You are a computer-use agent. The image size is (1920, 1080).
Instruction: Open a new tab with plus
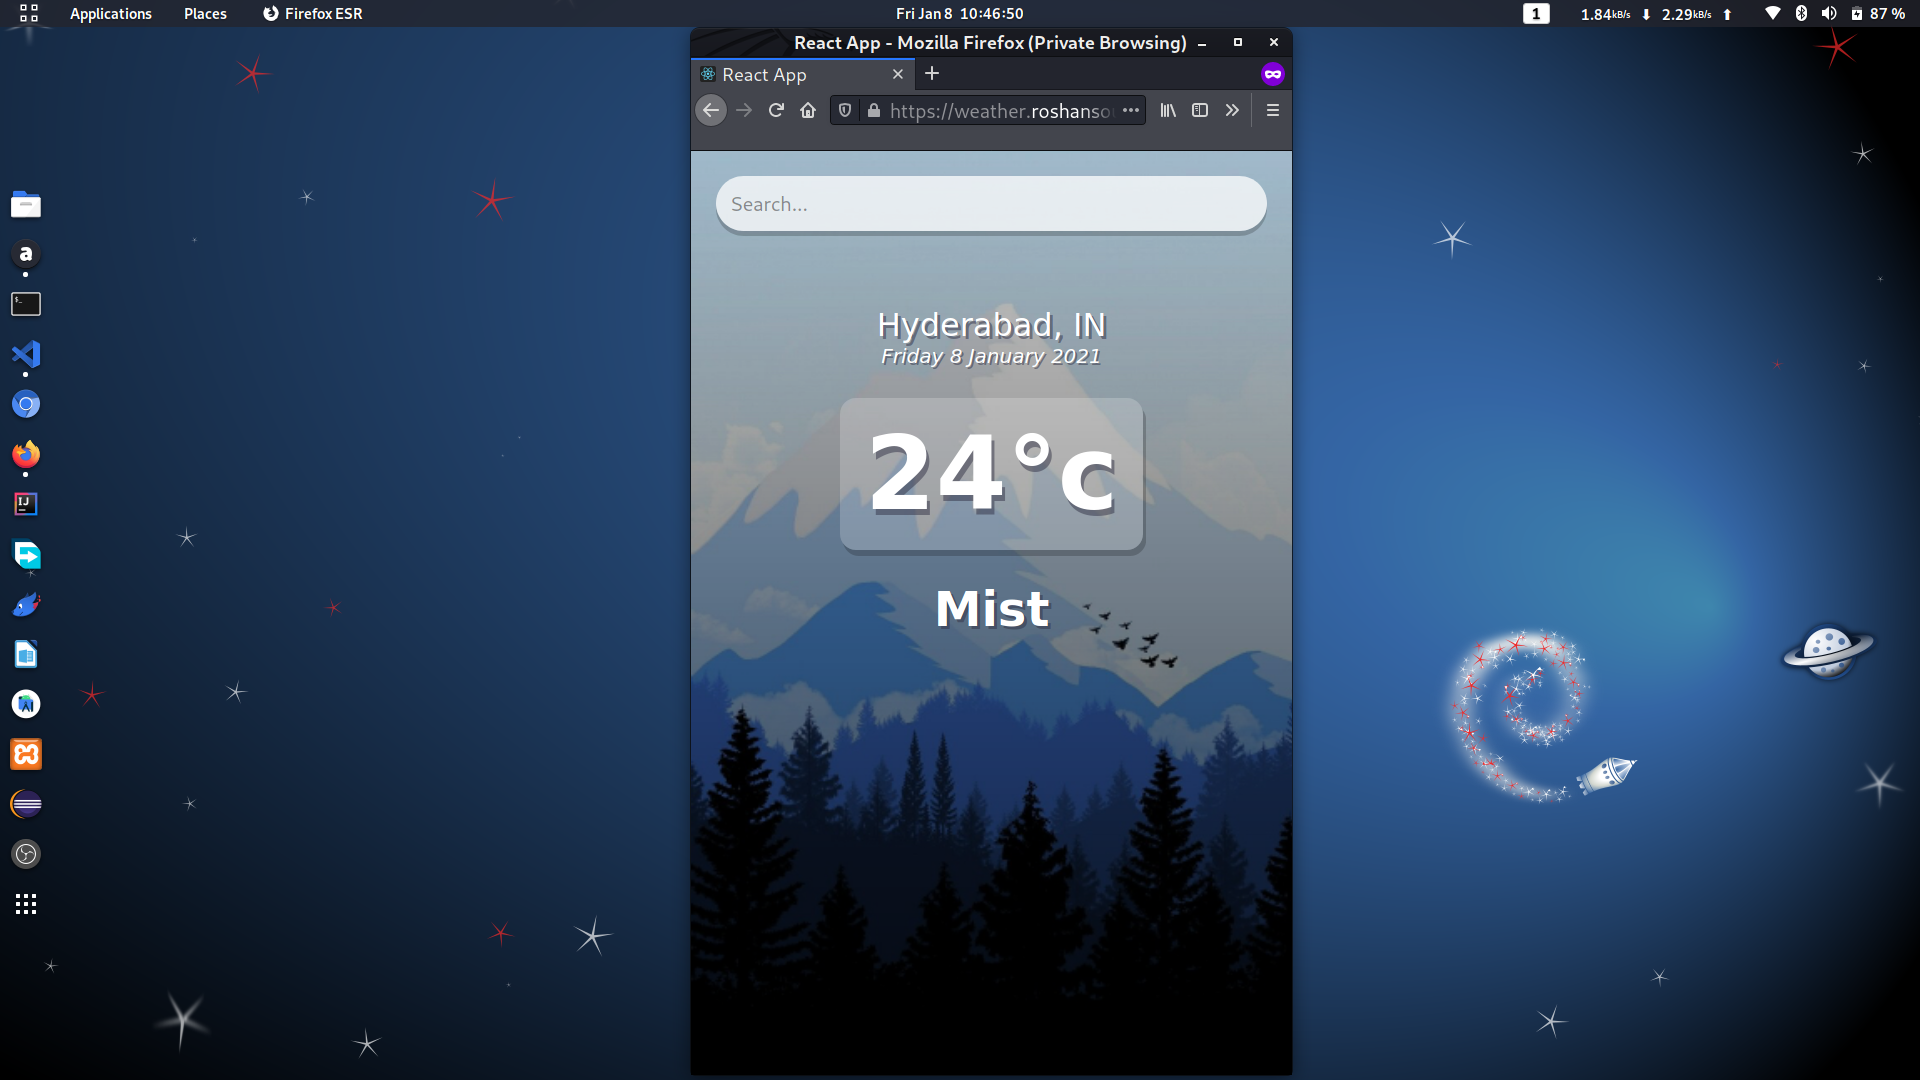pos(932,73)
